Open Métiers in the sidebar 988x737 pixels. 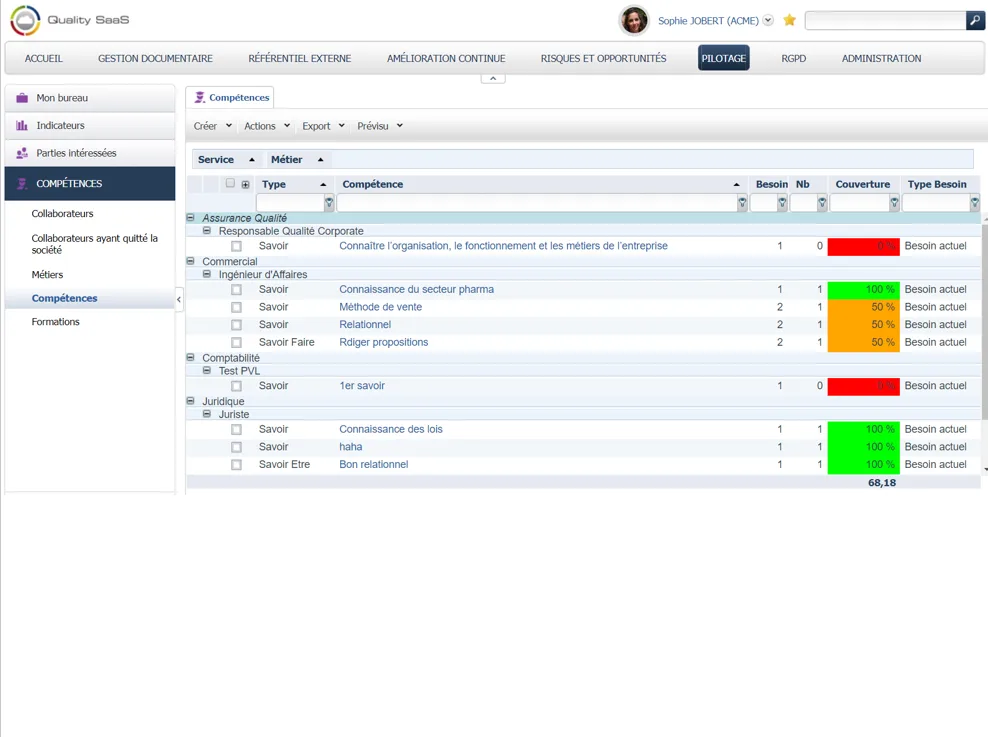(47, 275)
